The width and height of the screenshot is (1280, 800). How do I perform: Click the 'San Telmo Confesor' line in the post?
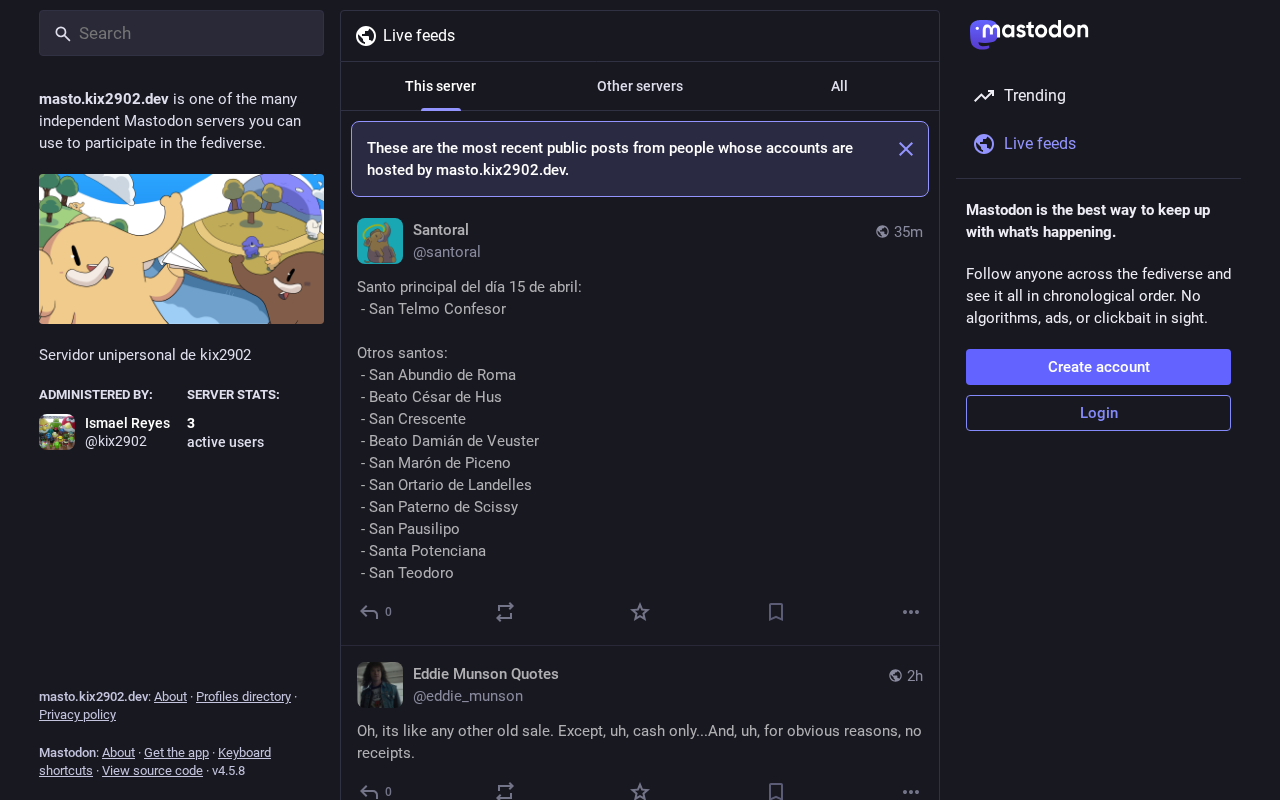coord(437,309)
